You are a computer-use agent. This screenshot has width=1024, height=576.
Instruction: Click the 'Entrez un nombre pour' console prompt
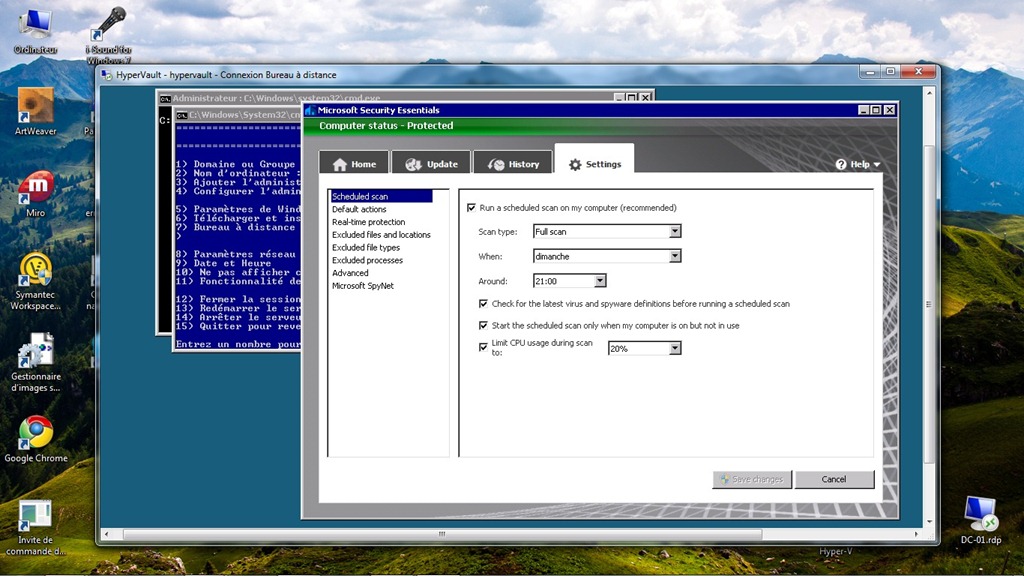[238, 344]
